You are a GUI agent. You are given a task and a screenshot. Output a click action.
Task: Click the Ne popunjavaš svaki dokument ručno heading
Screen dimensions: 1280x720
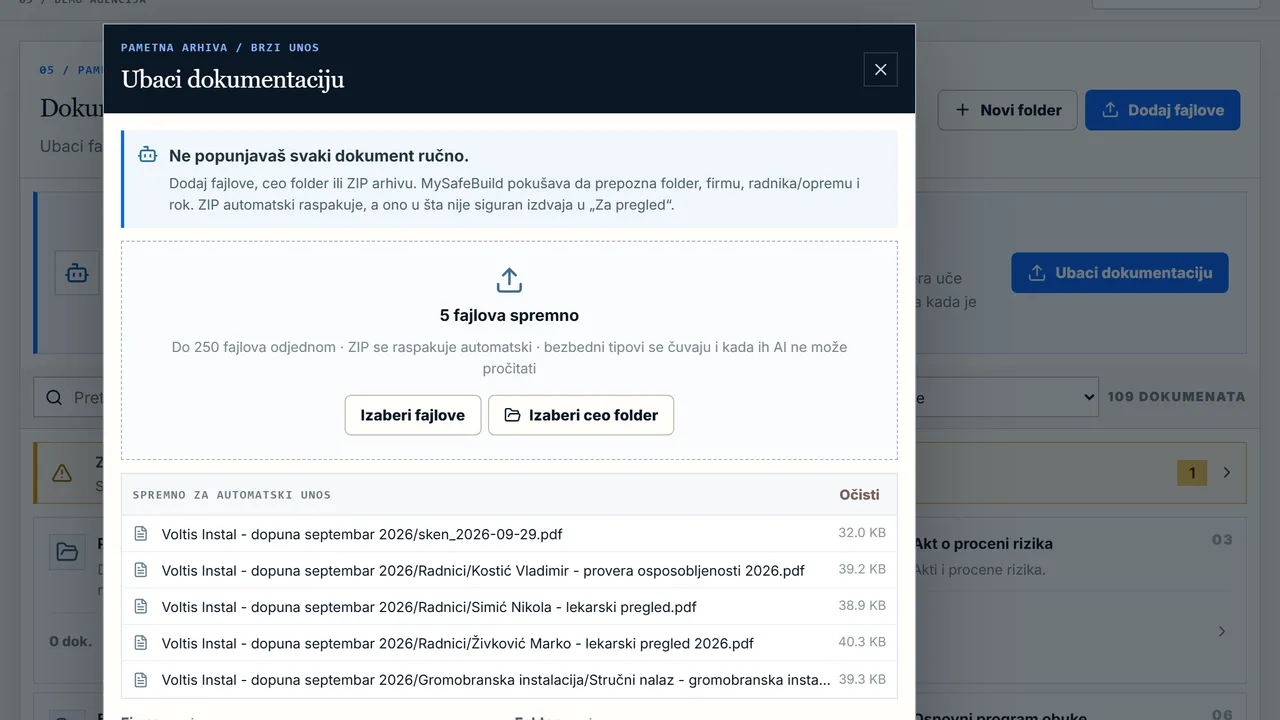click(x=319, y=156)
